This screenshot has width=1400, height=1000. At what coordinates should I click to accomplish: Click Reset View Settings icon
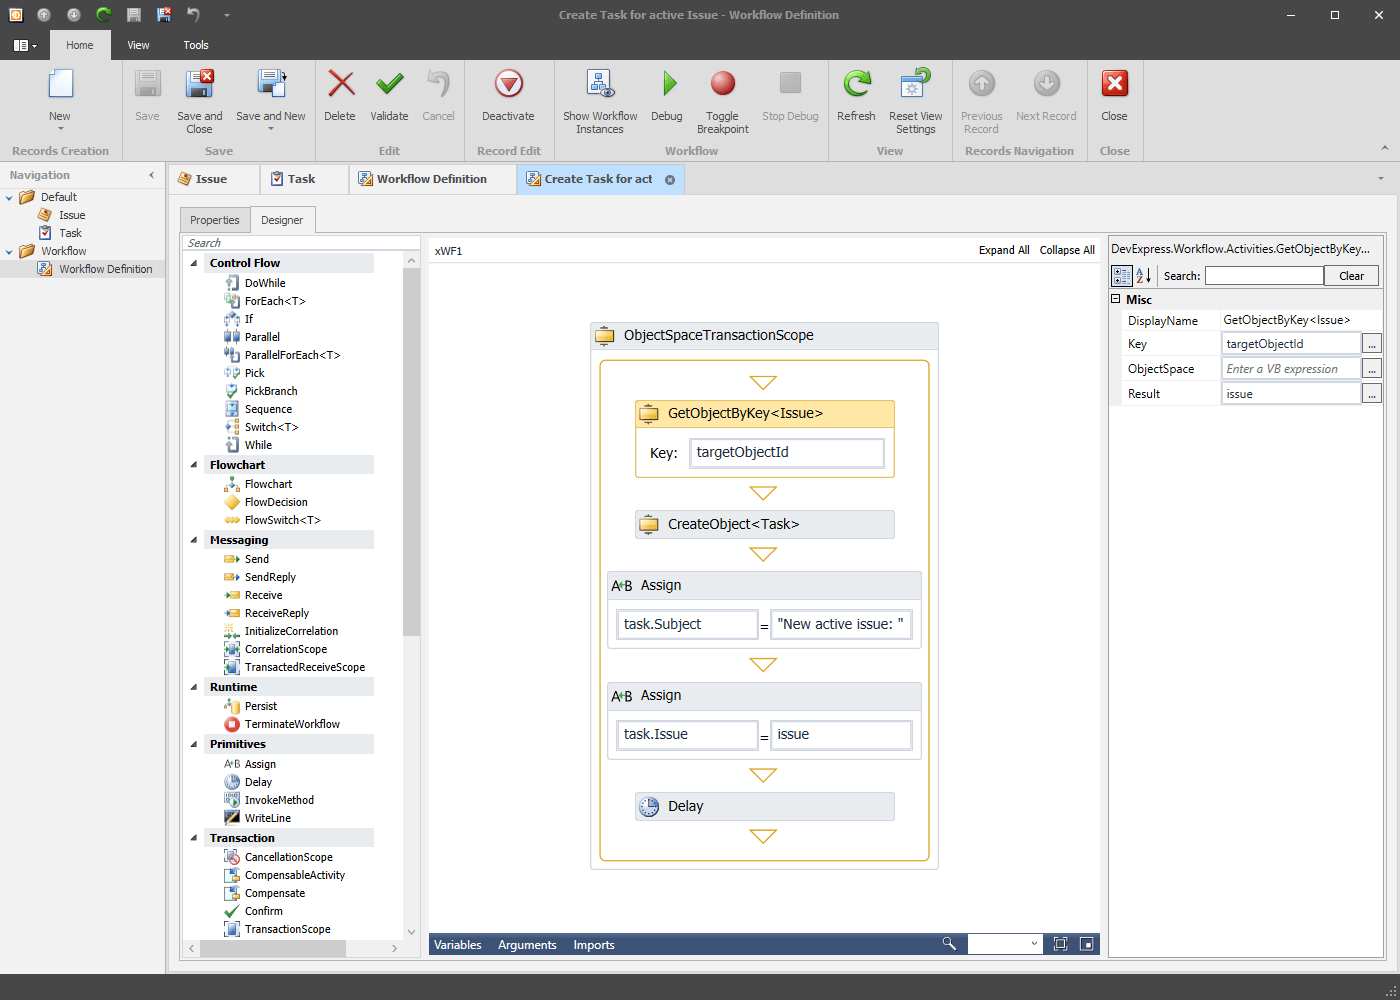[x=915, y=85]
